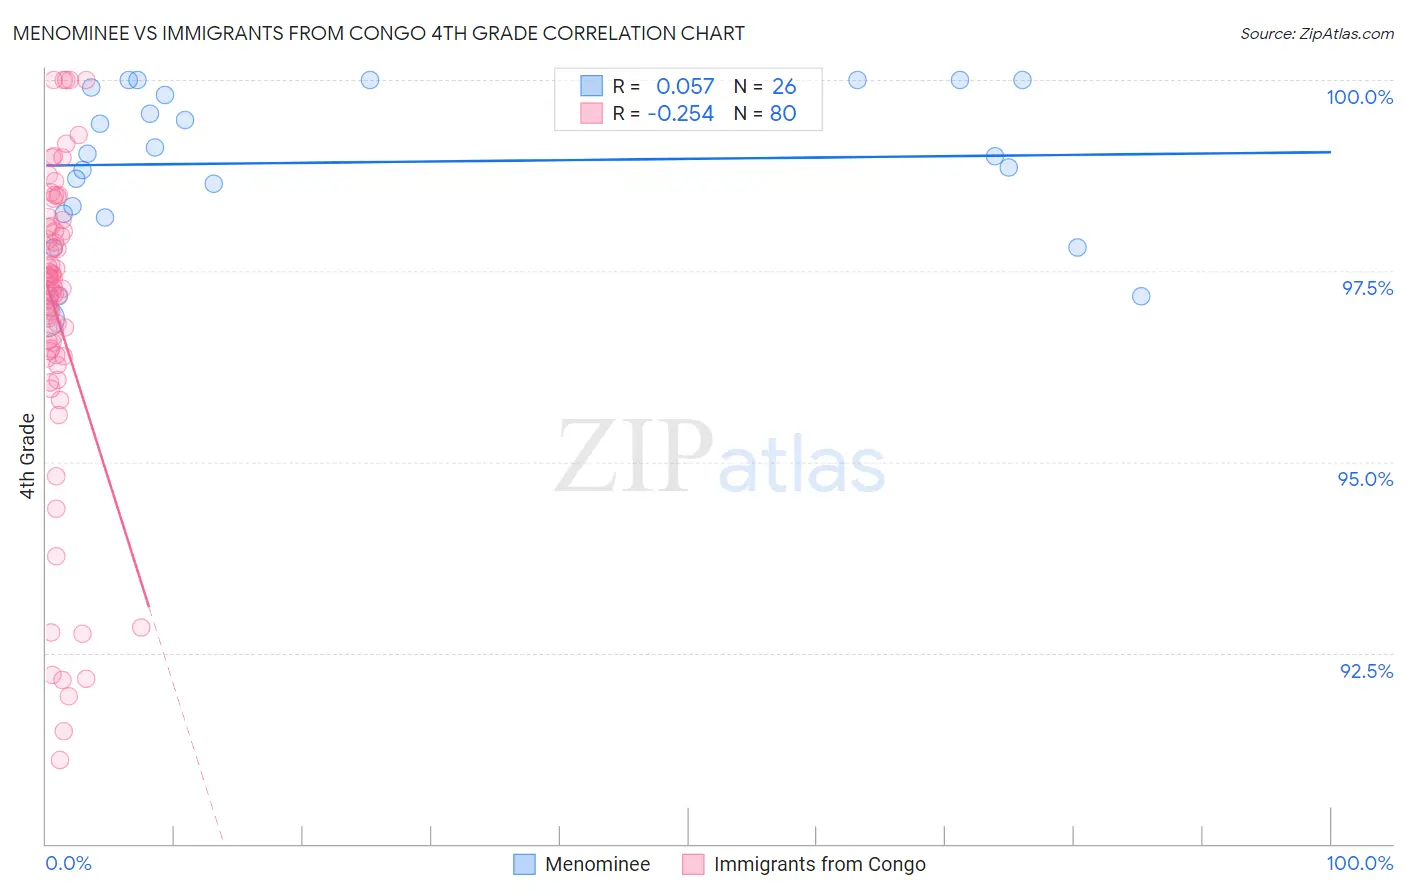Click the 4th Grade y-axis label
This screenshot has height=892, width=1406.
coord(27,455)
